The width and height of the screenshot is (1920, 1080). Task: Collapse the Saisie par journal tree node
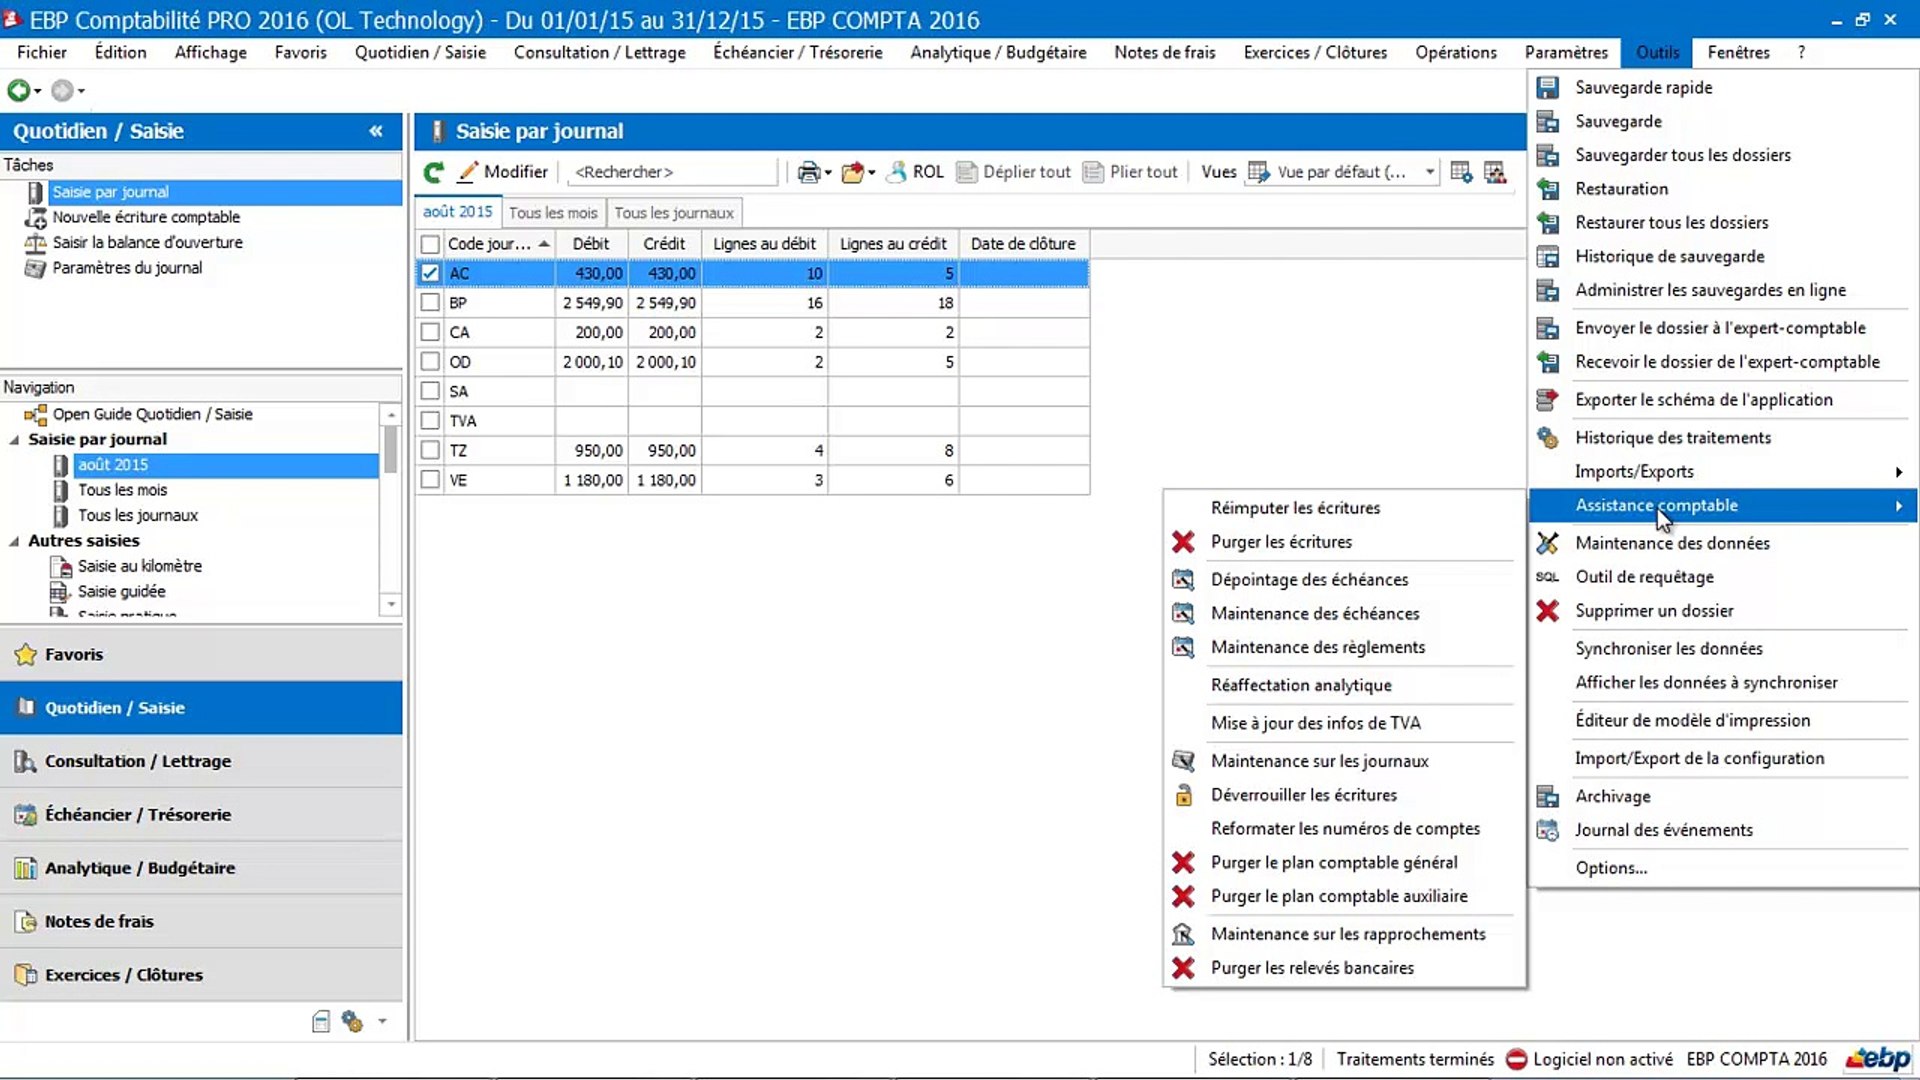tap(14, 440)
